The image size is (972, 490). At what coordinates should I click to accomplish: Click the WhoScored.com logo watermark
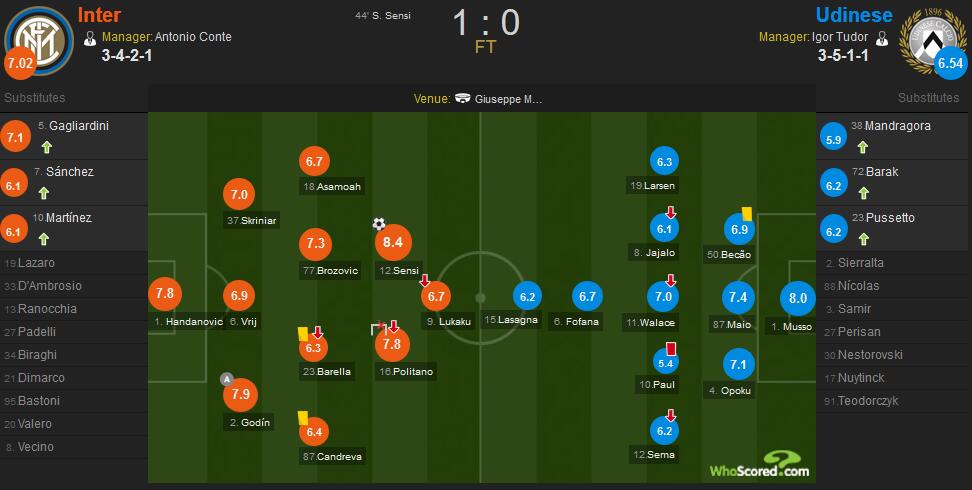click(759, 465)
